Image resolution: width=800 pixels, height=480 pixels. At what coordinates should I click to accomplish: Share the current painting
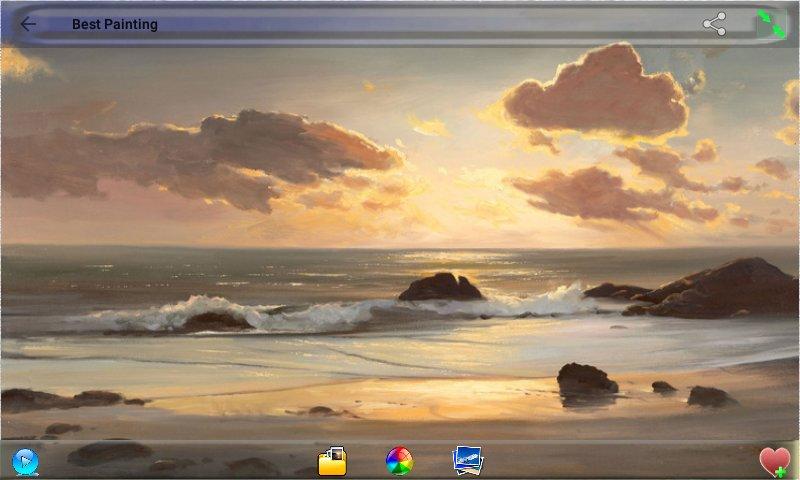tap(714, 24)
